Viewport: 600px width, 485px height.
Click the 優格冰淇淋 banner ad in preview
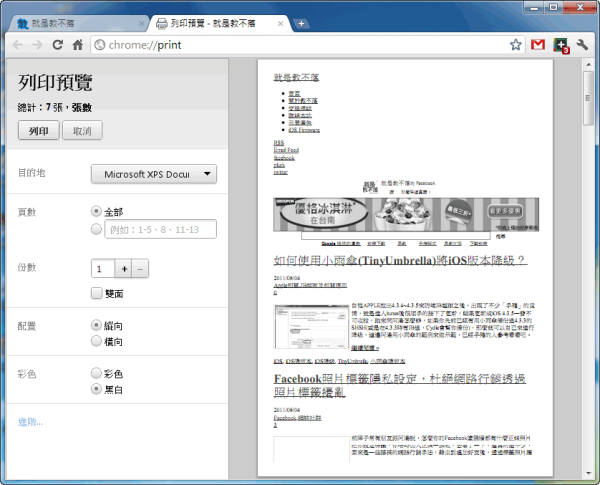406,214
